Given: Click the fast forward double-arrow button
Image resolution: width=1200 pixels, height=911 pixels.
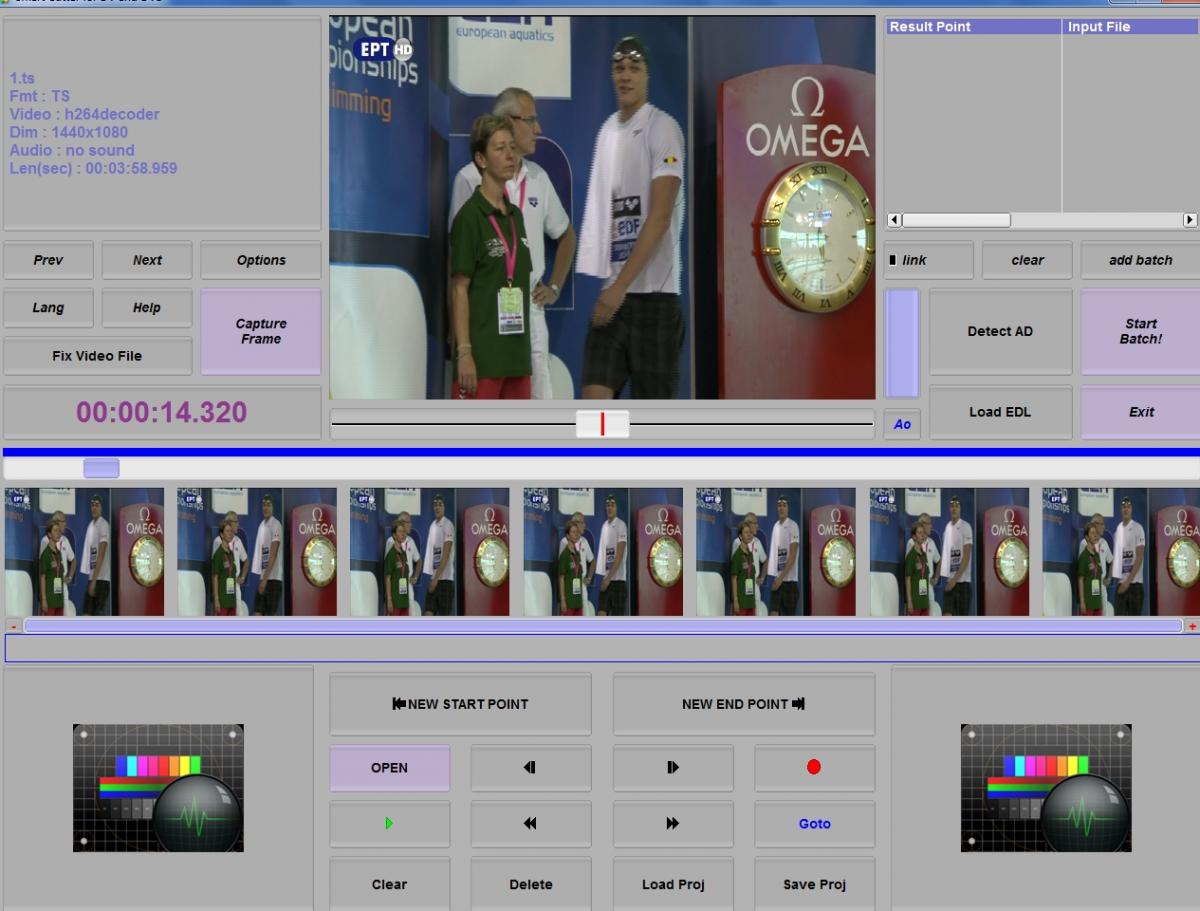Looking at the screenshot, I should (x=673, y=823).
